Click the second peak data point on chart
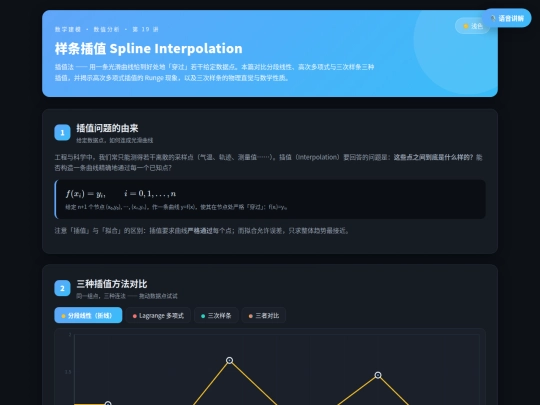 [x=378, y=375]
